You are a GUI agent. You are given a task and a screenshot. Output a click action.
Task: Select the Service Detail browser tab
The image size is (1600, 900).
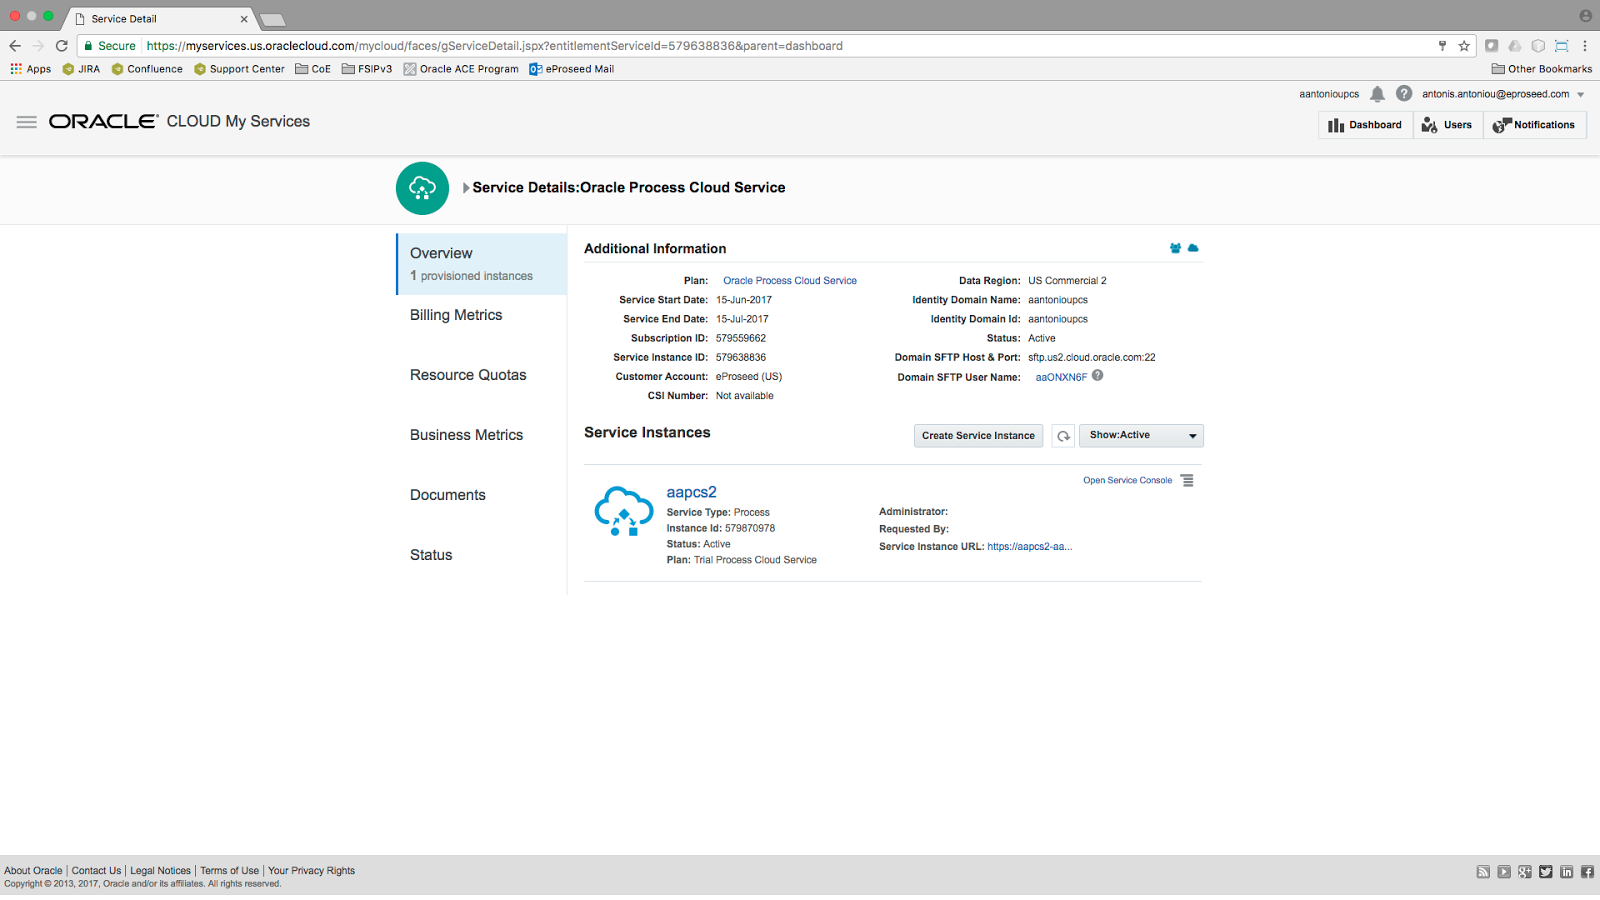(160, 18)
